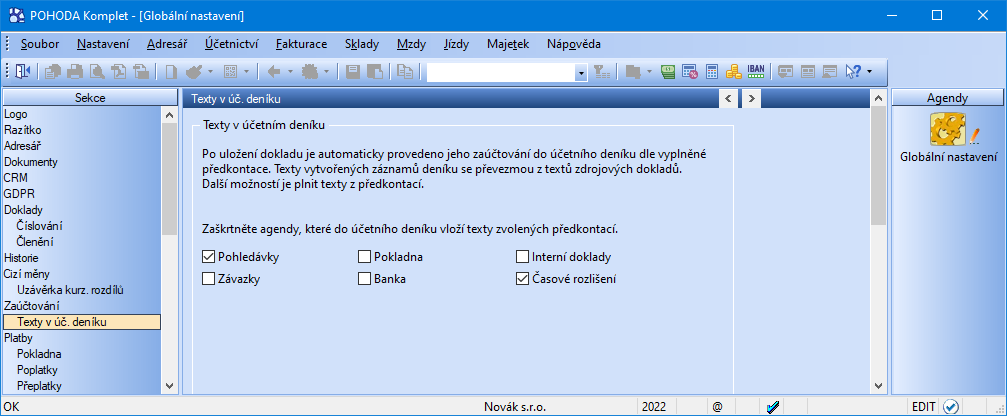1007x416 pixels.
Task: Go to previous section with left chevron
Action: (728, 99)
